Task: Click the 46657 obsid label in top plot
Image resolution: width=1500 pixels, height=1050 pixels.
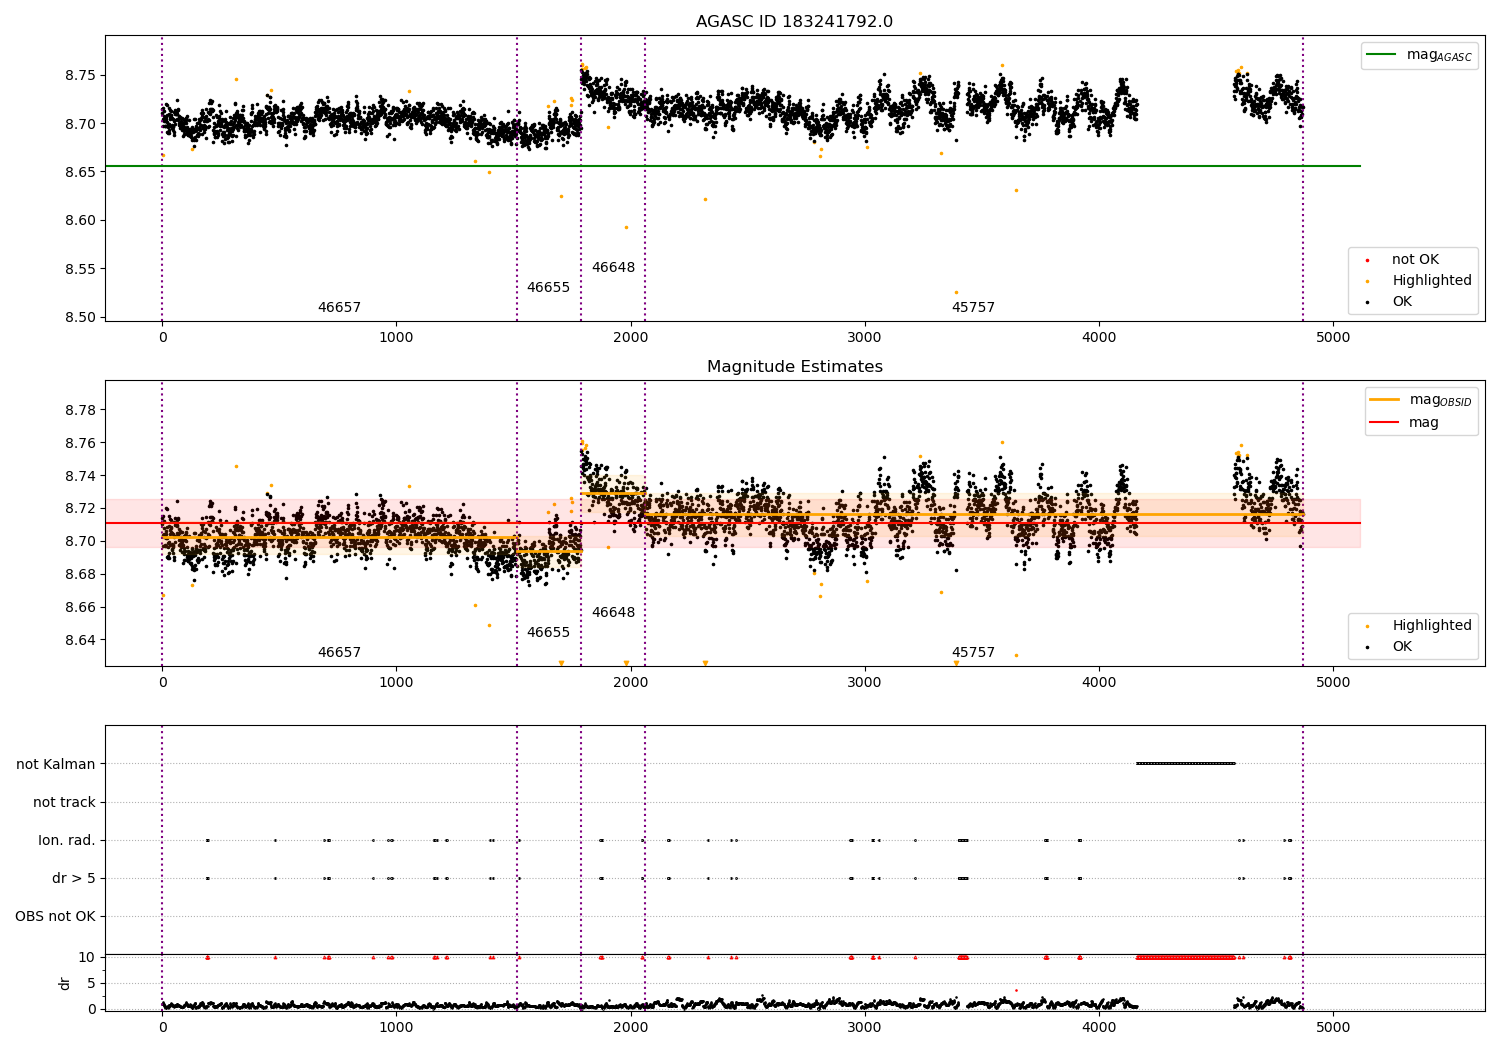Action: tap(339, 308)
